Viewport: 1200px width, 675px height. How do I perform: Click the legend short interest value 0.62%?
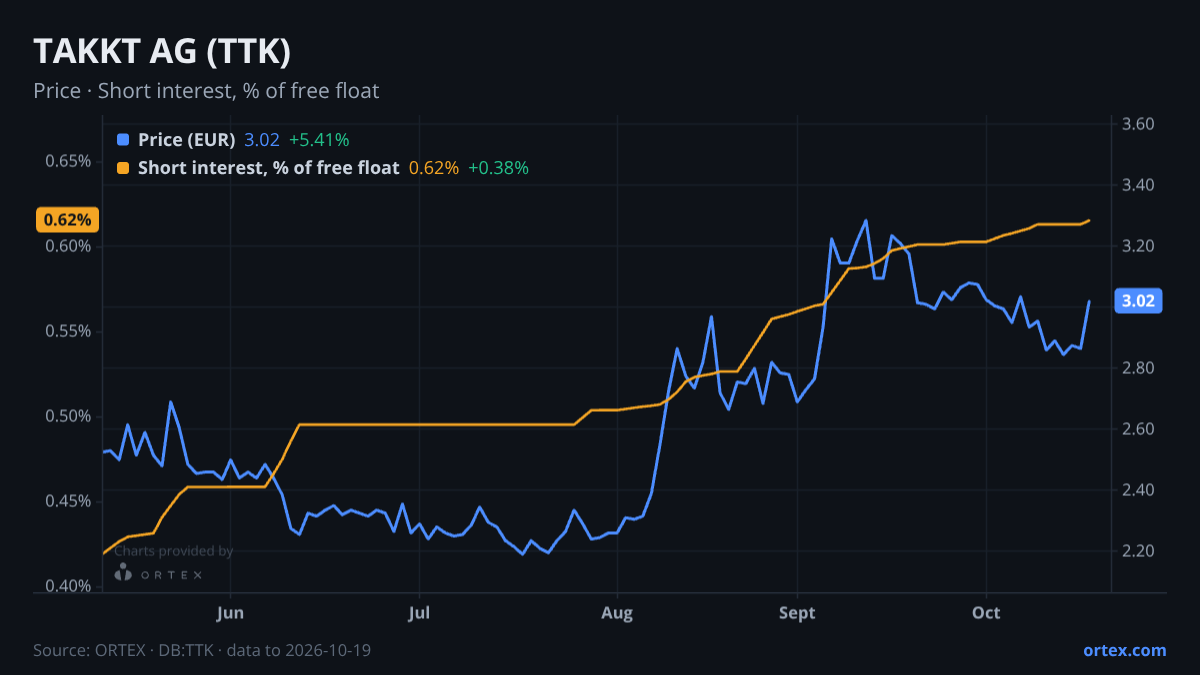pyautogui.click(x=434, y=168)
